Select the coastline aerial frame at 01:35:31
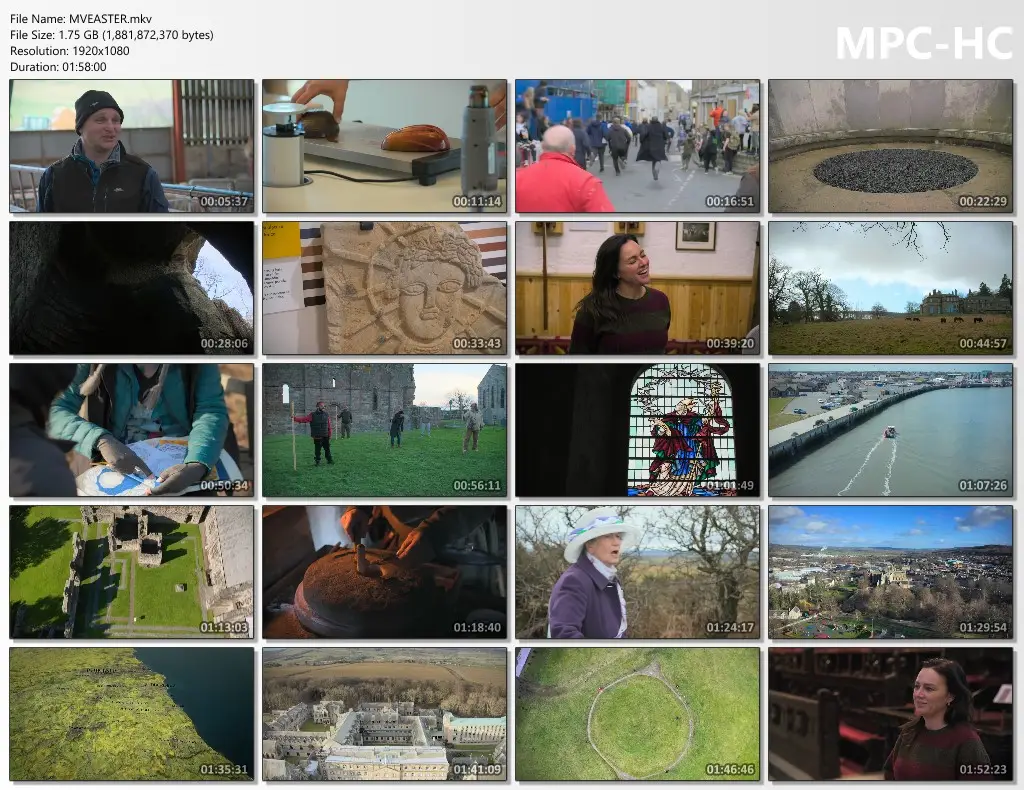Viewport: 1024px width, 790px height. click(x=132, y=714)
